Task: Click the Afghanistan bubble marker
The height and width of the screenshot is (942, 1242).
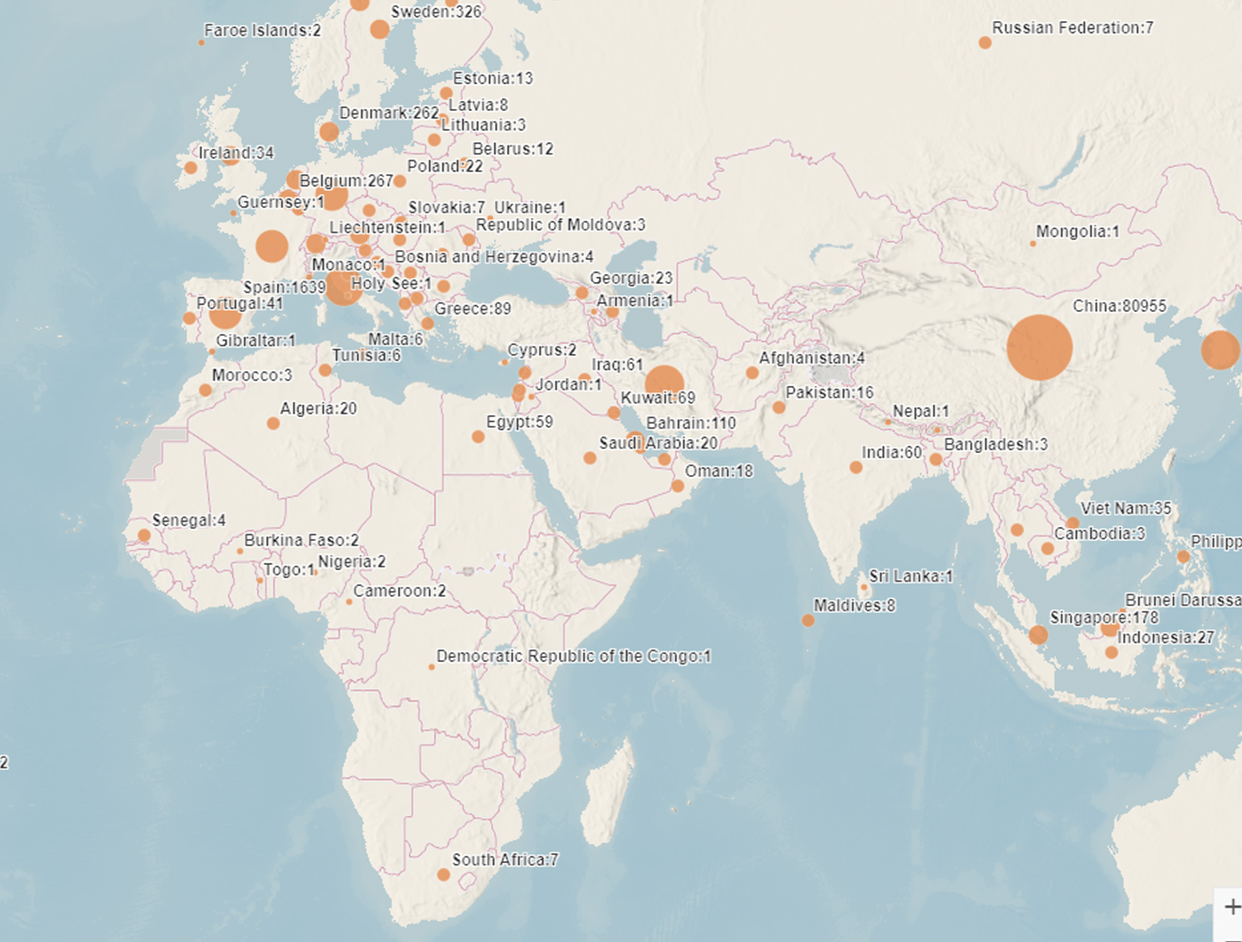Action: click(x=752, y=373)
